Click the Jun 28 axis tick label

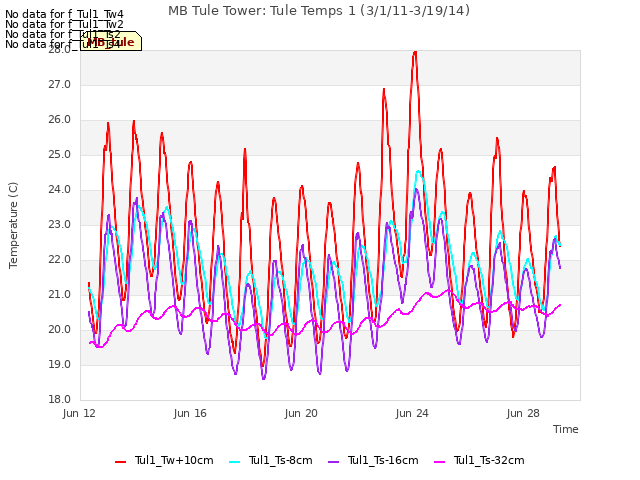(523, 413)
